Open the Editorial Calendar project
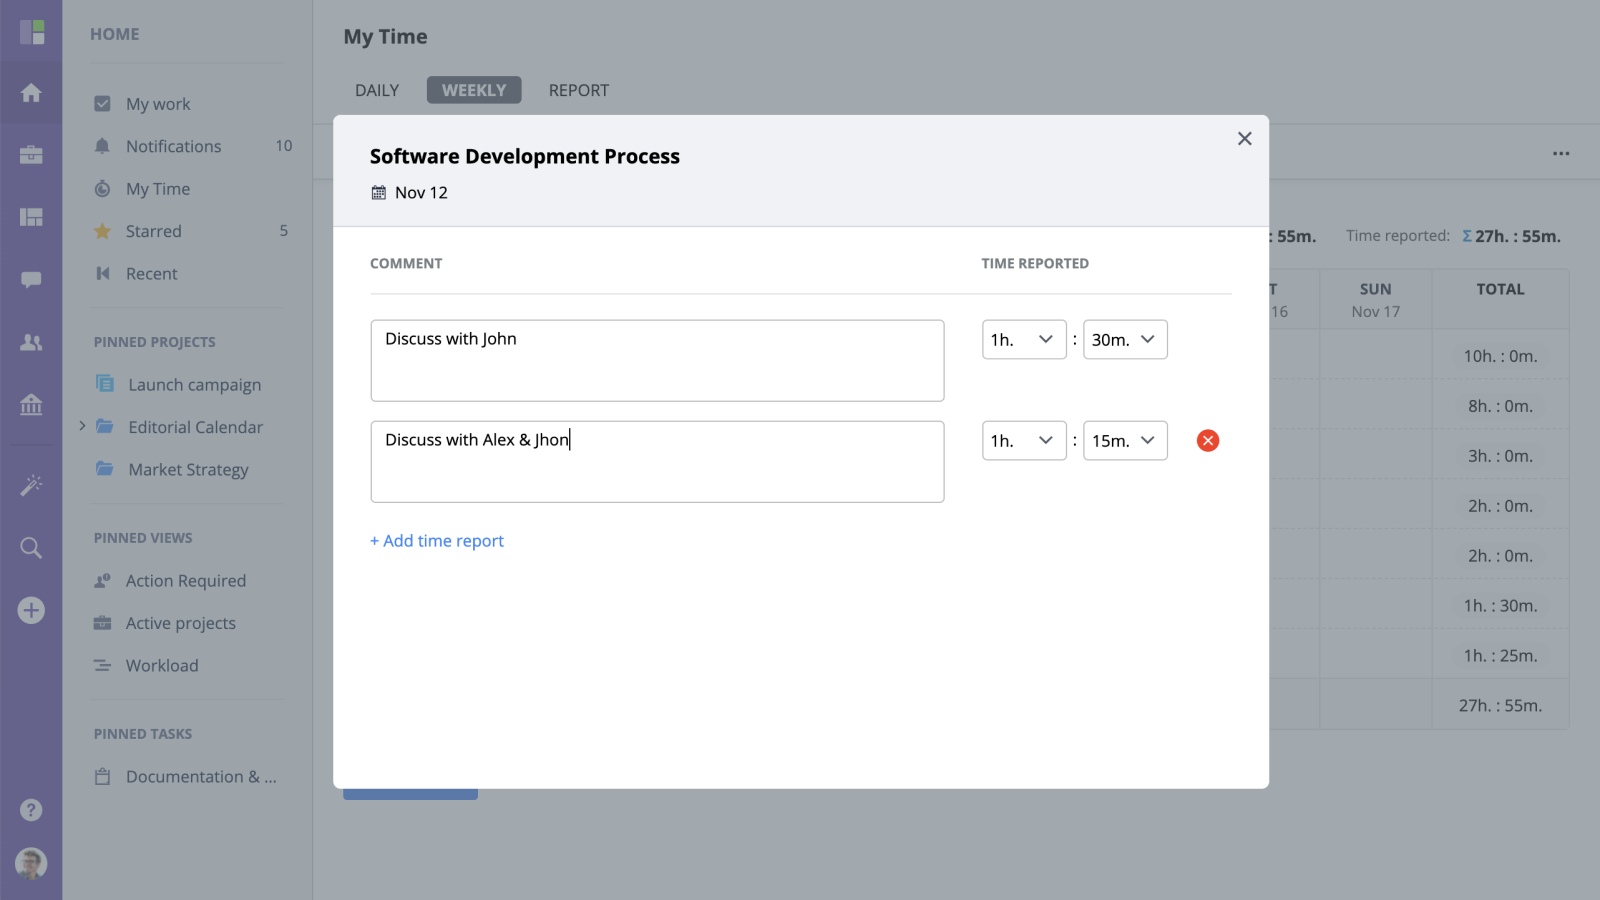Image resolution: width=1600 pixels, height=900 pixels. 195,427
